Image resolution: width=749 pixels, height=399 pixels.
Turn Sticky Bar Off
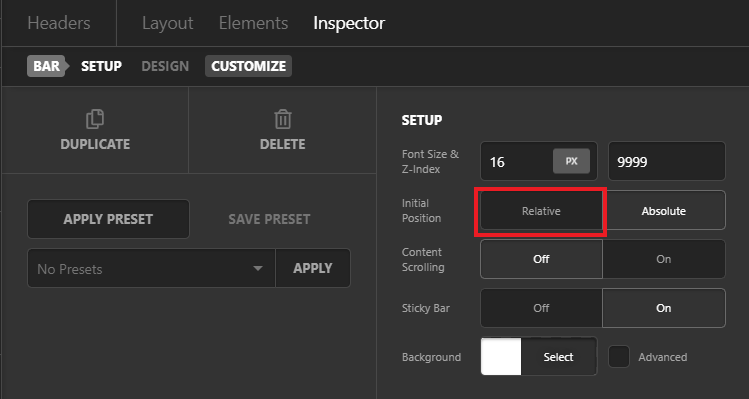point(541,308)
